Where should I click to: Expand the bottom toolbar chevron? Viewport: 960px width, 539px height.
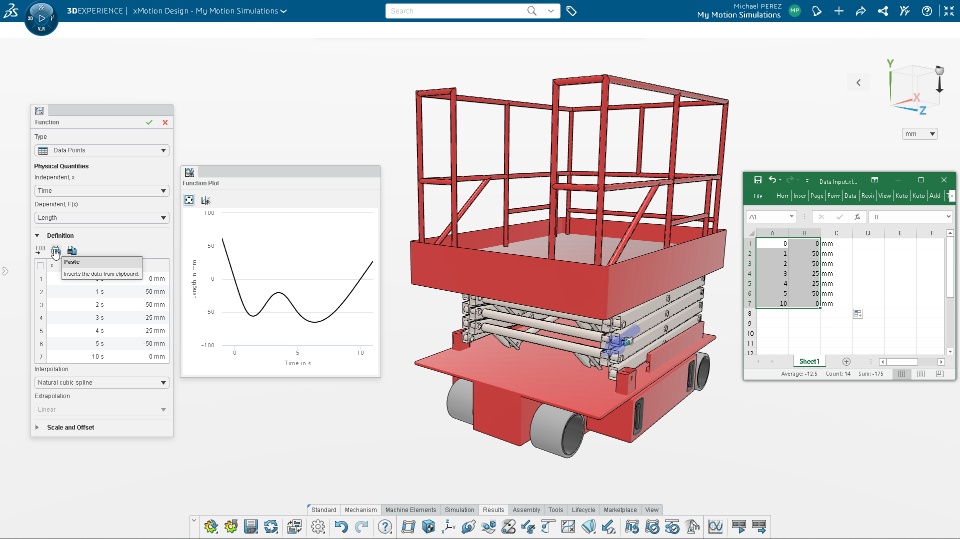194,521
